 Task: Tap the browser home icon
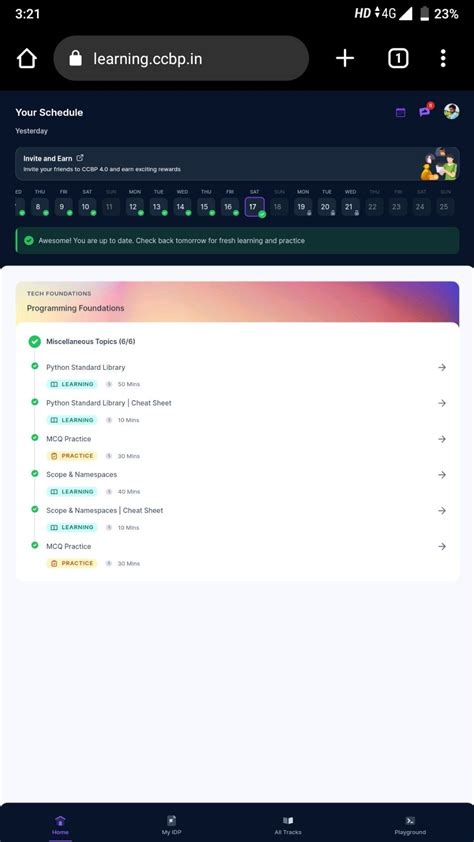(27, 59)
